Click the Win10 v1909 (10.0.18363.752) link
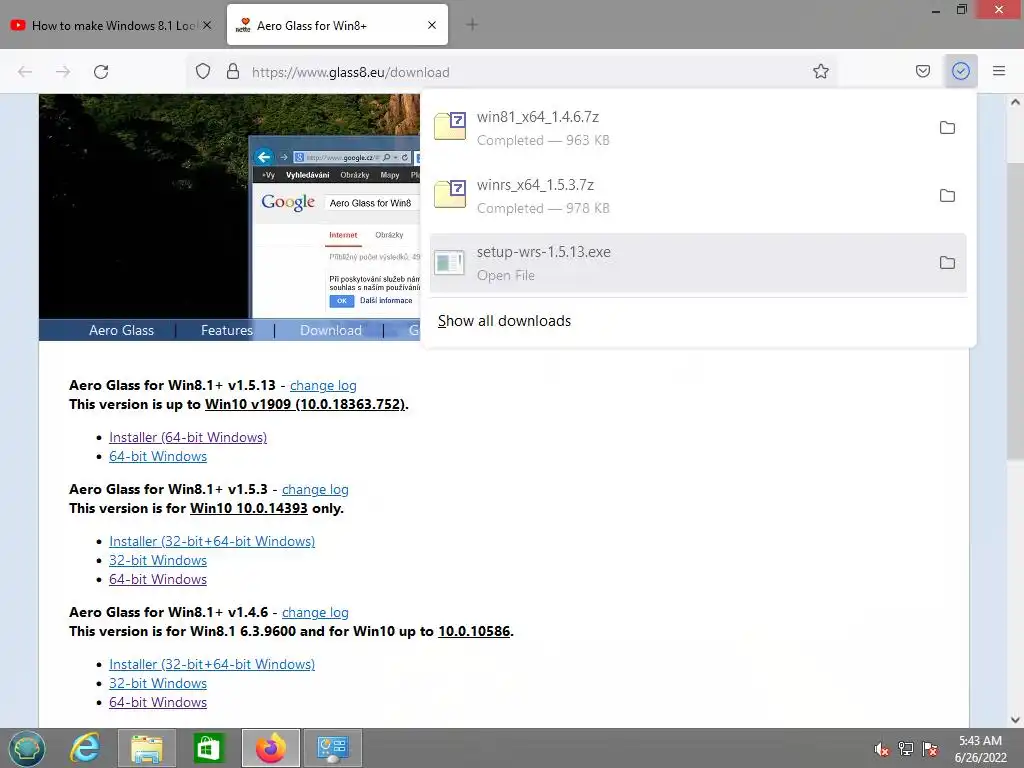 305,404
